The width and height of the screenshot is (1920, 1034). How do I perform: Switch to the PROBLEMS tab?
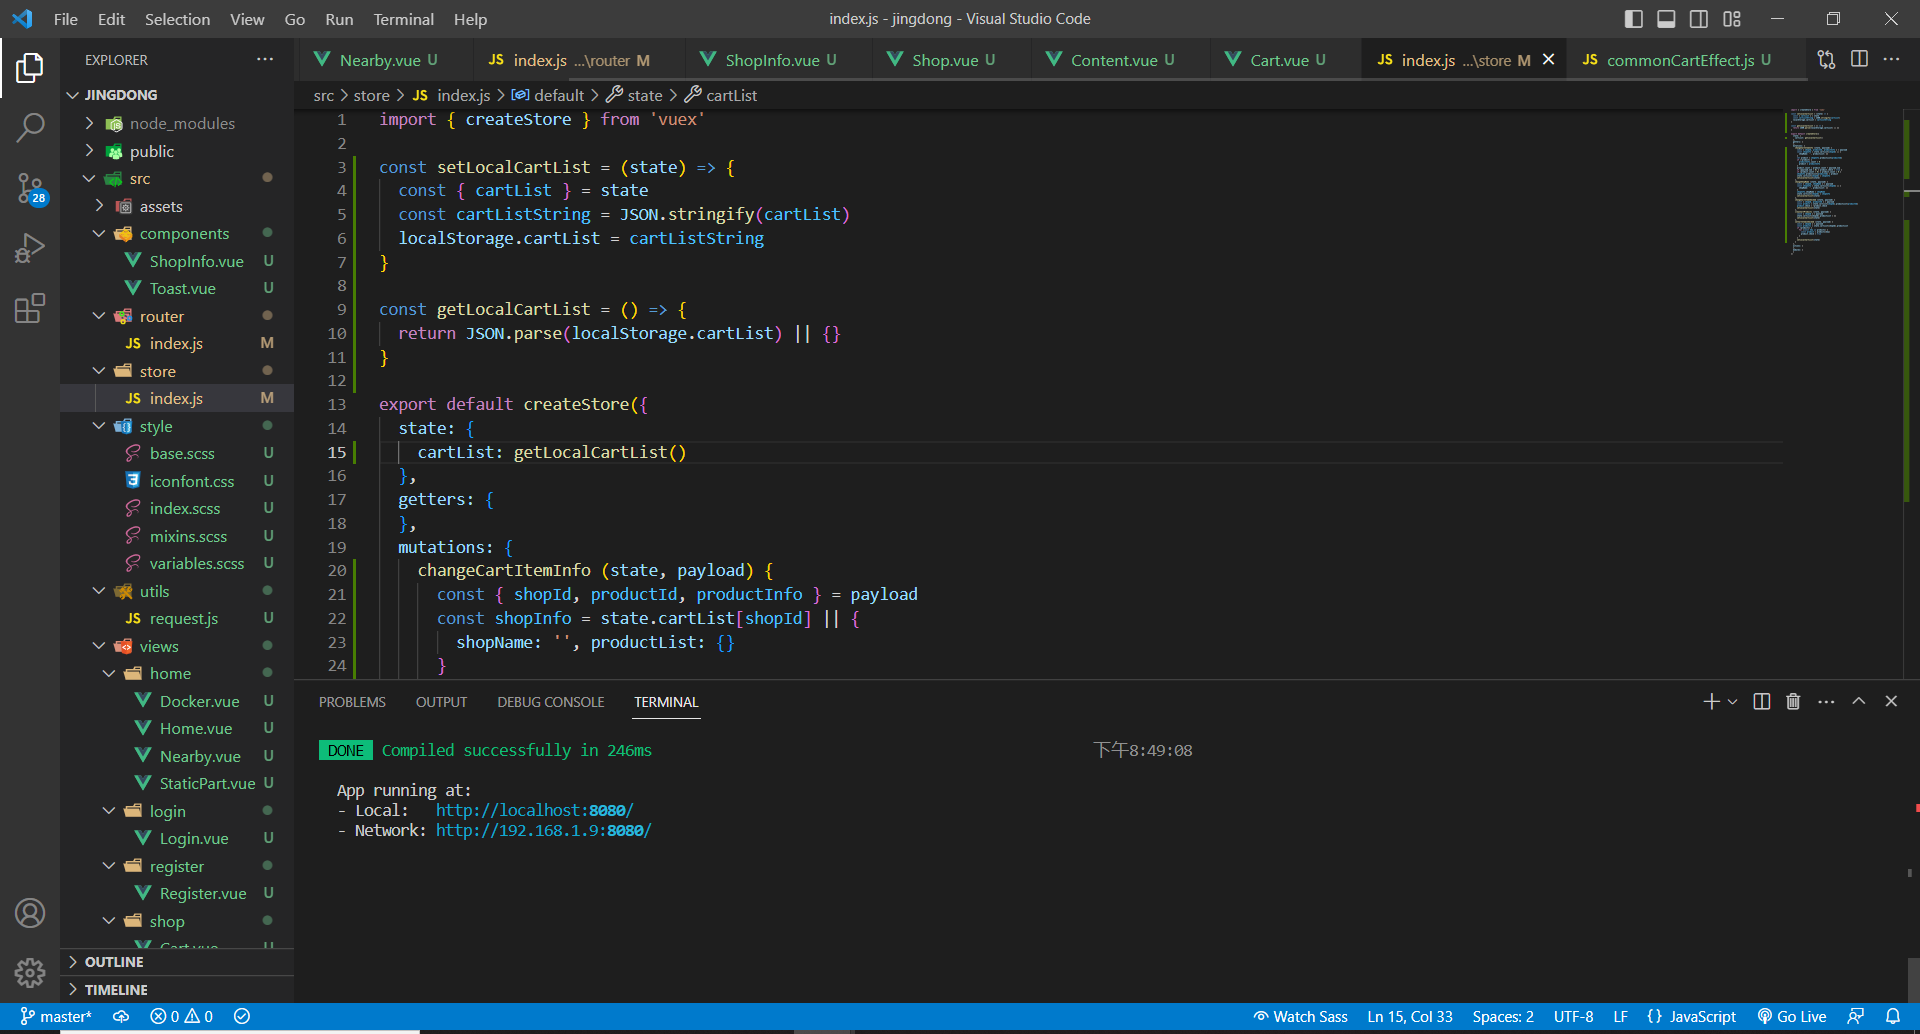click(352, 702)
